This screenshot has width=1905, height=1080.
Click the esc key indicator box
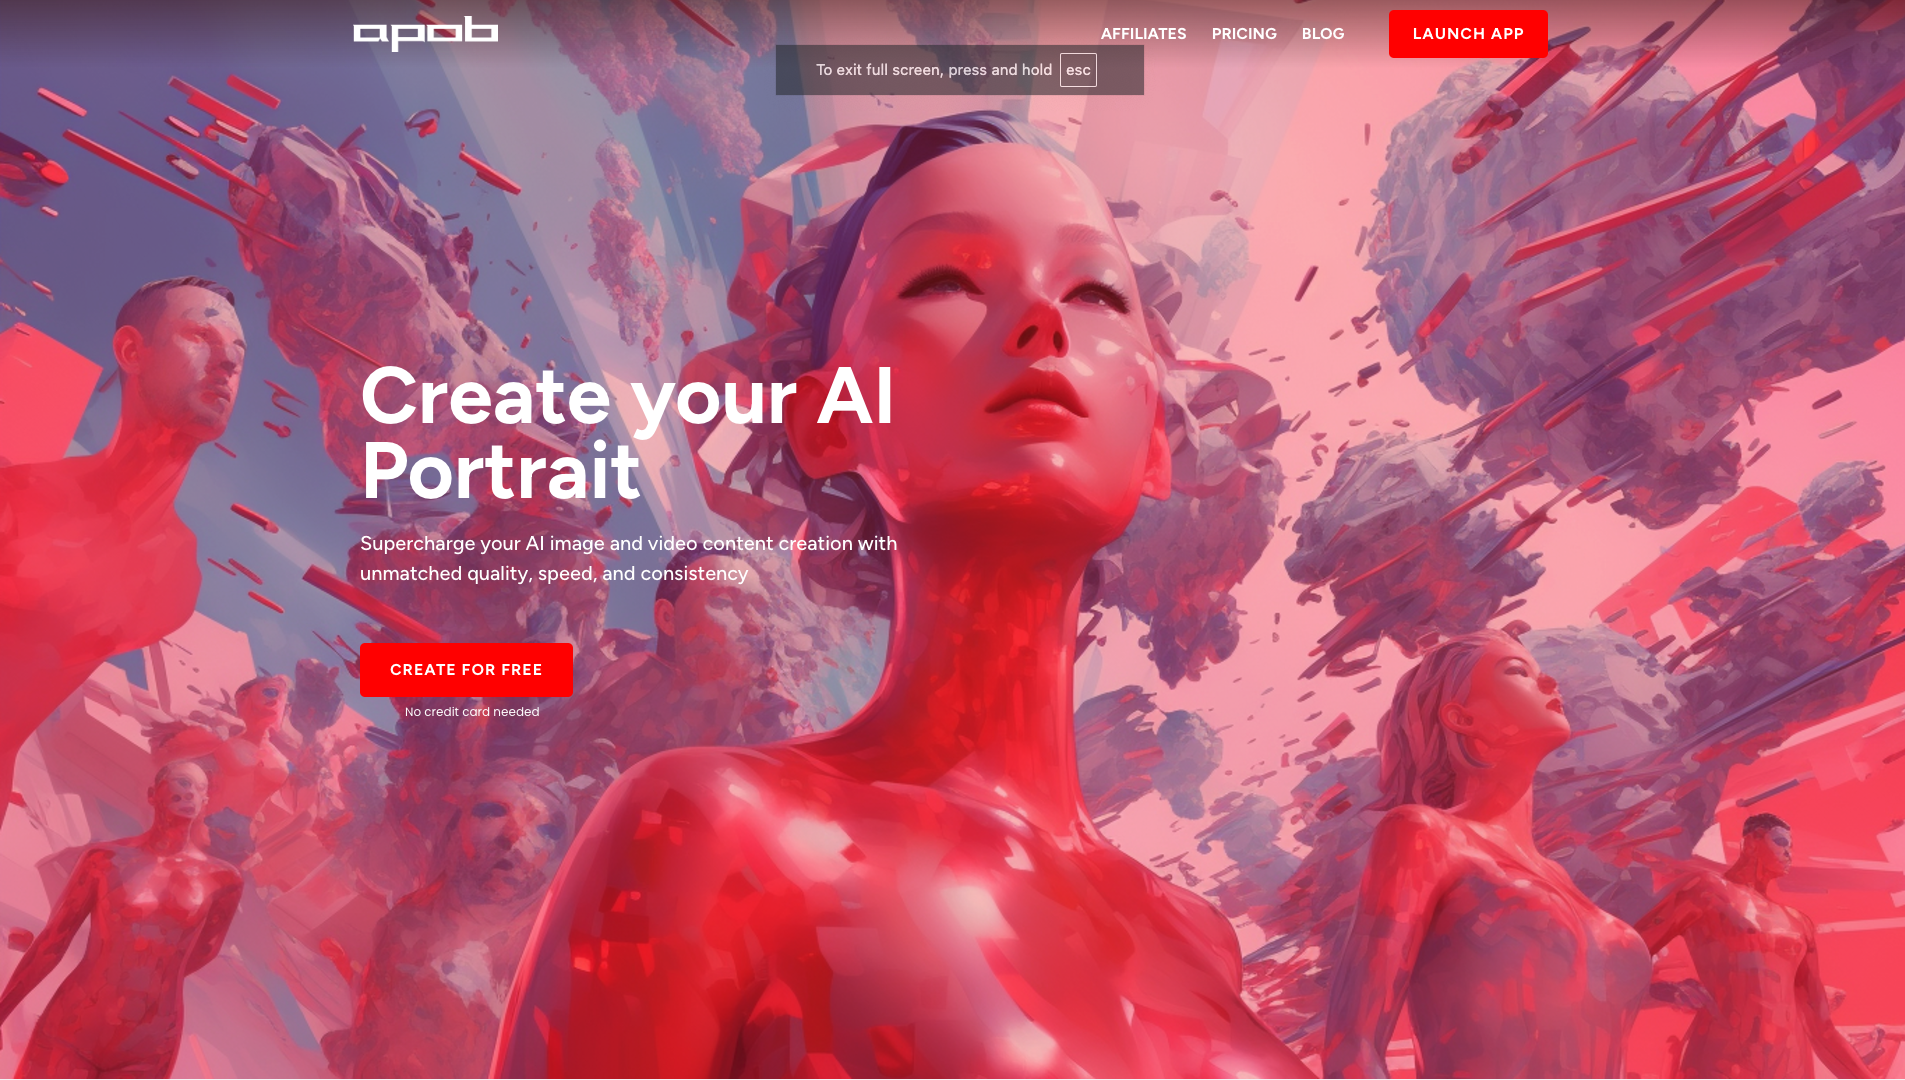[1078, 70]
